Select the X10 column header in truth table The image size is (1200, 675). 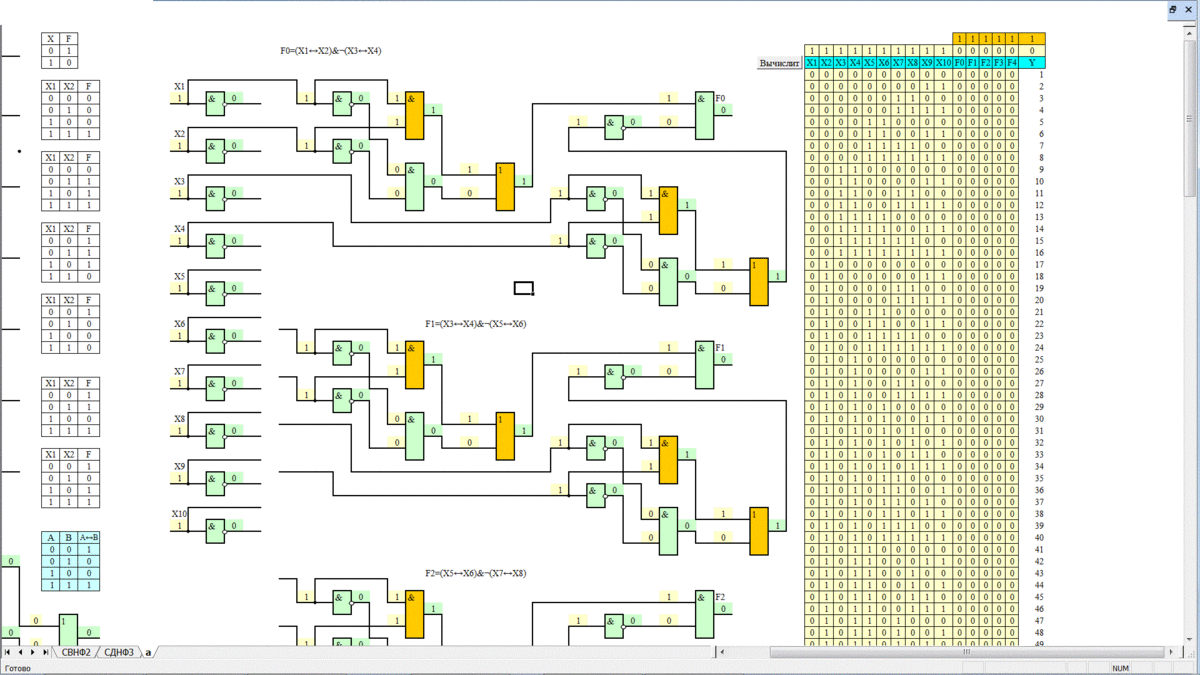[943, 63]
